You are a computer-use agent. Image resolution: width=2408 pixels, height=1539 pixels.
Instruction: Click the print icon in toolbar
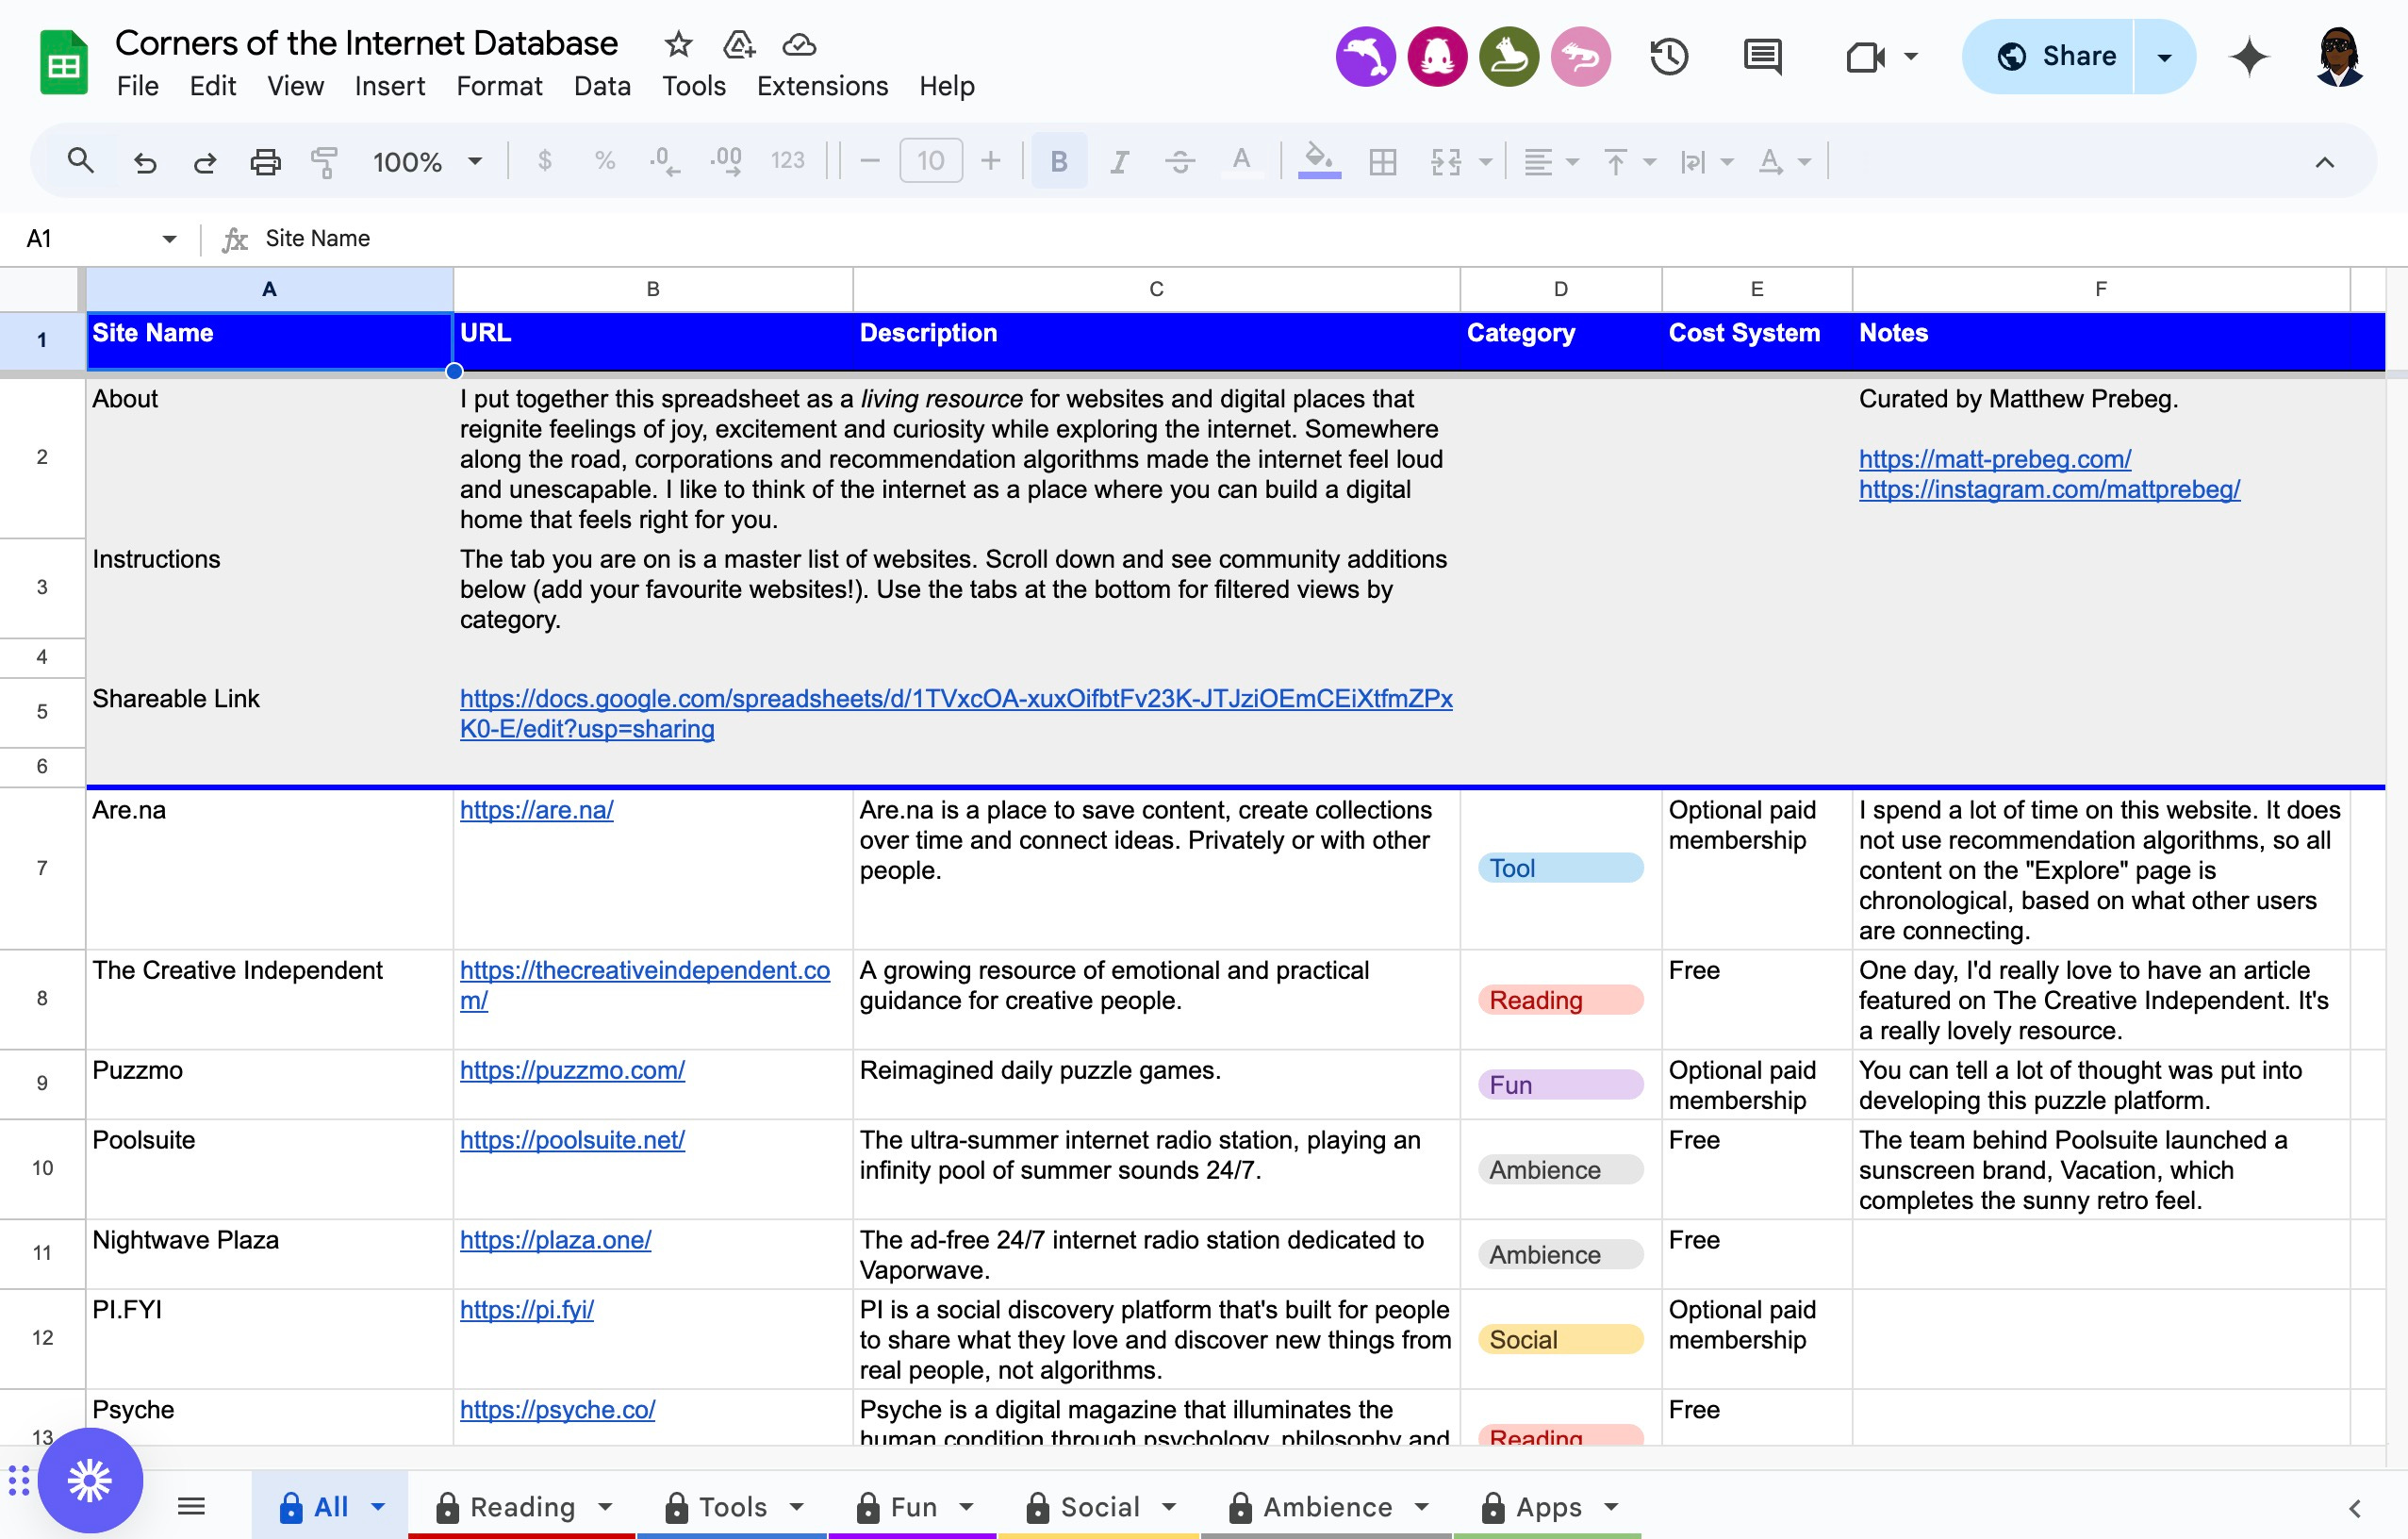(x=264, y=161)
